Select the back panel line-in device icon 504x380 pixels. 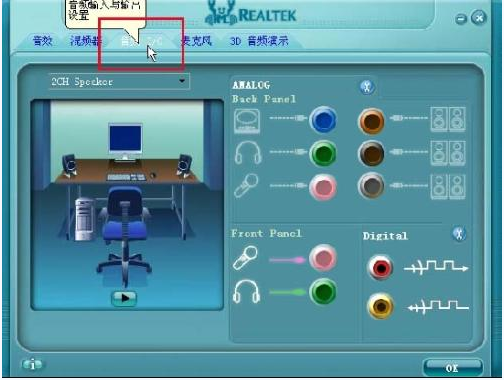[247, 122]
